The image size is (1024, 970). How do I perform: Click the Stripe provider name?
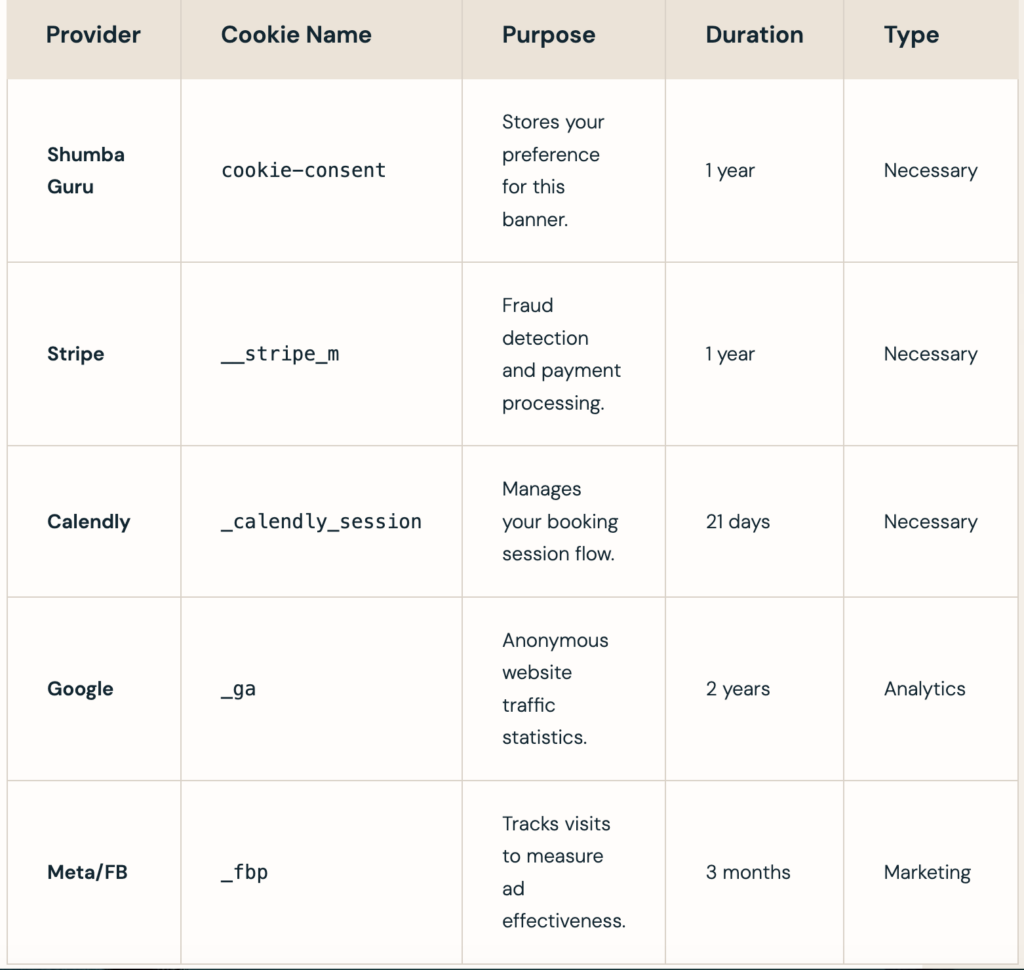coord(76,354)
